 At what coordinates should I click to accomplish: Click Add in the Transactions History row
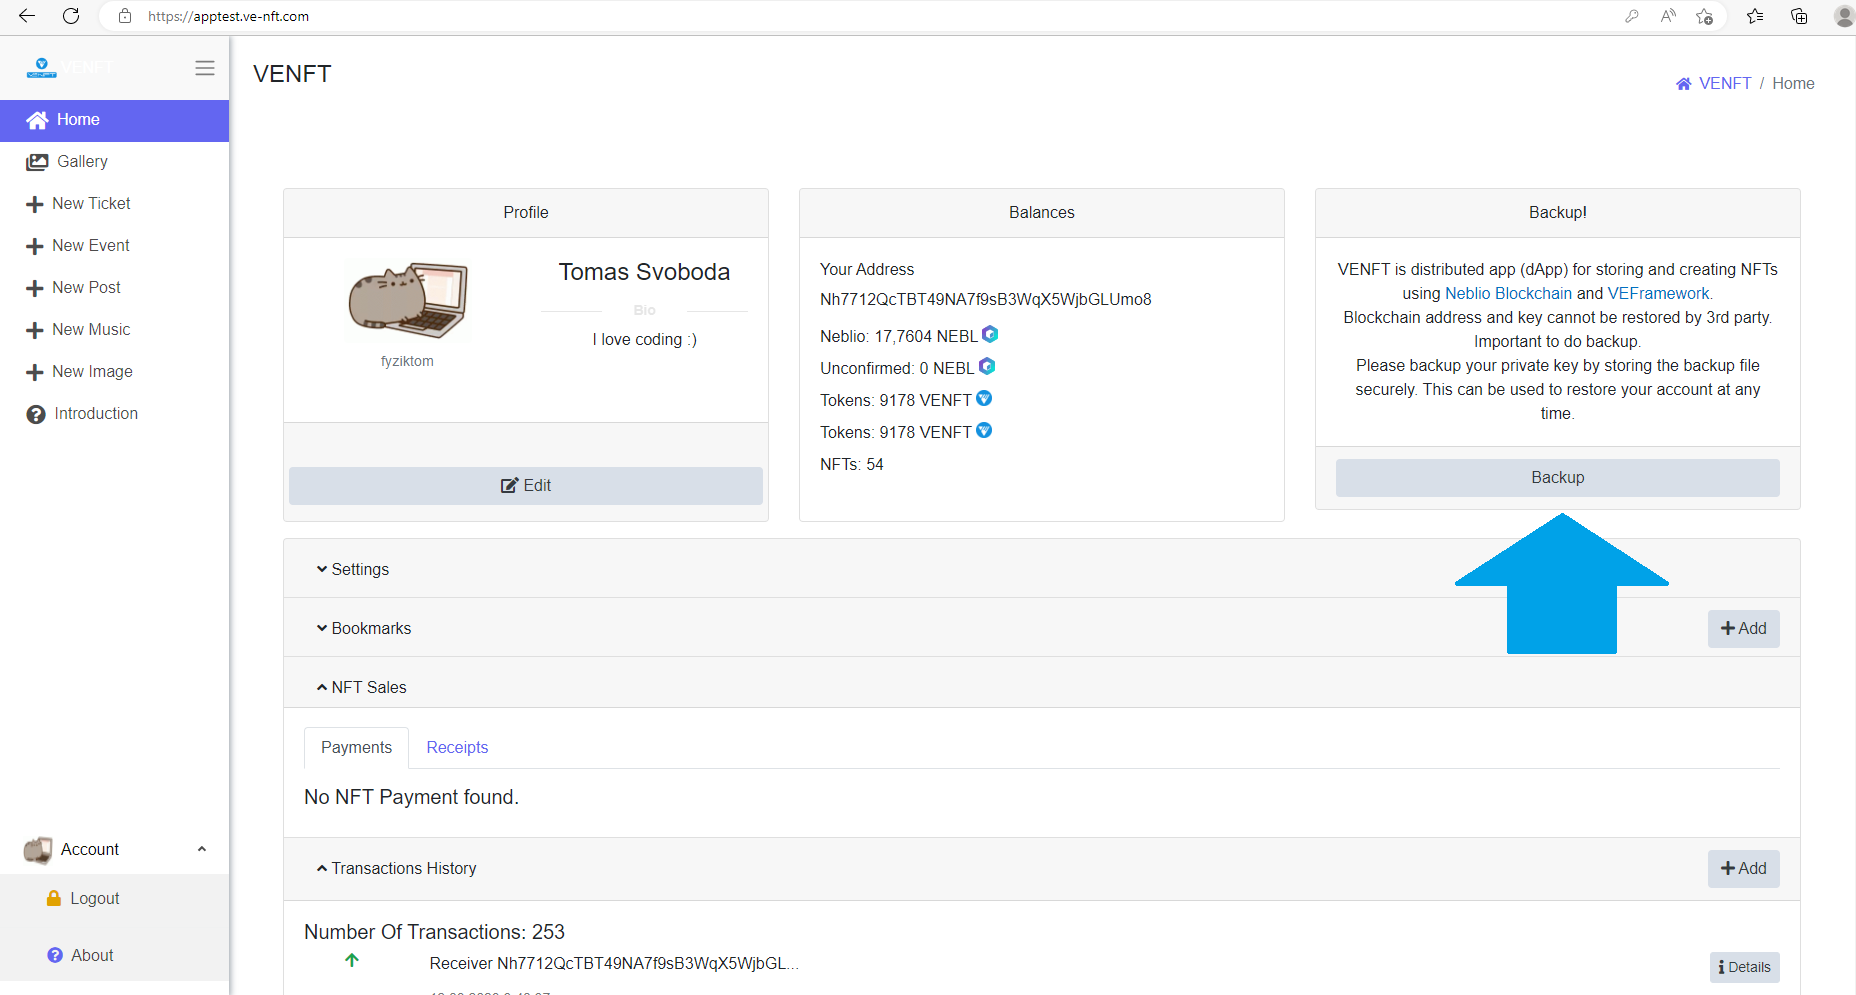(1743, 869)
